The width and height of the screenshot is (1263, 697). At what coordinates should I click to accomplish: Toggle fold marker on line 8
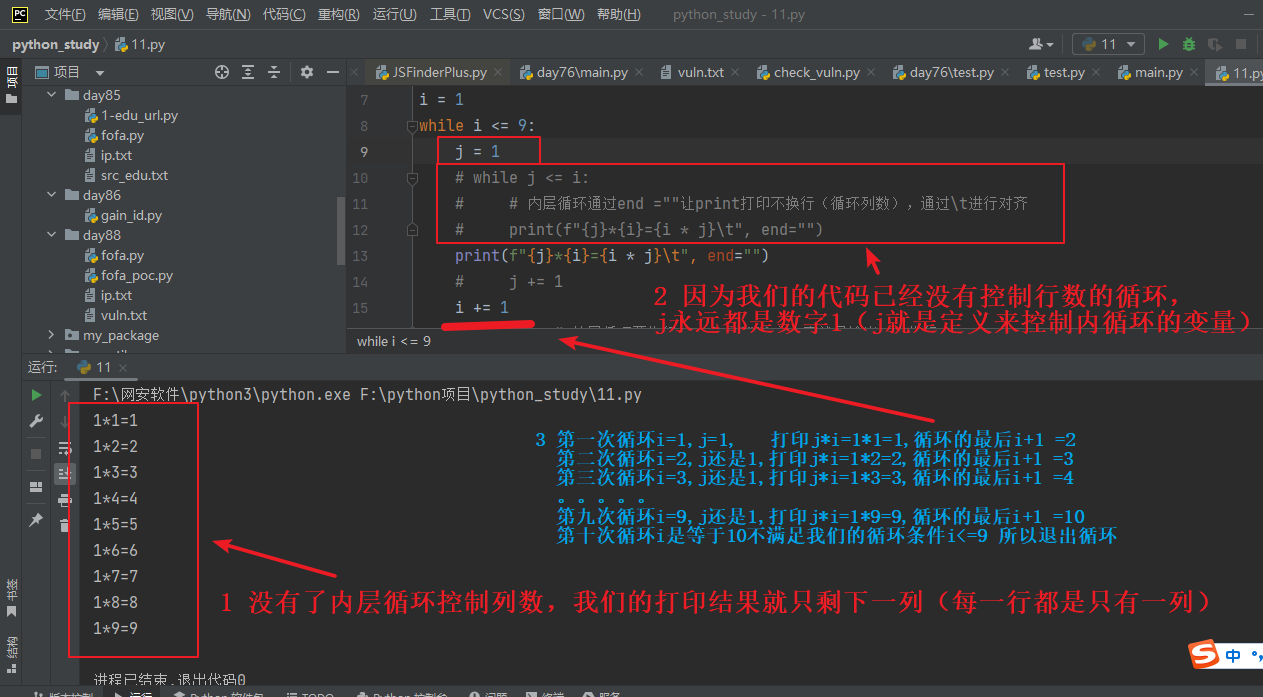point(412,126)
